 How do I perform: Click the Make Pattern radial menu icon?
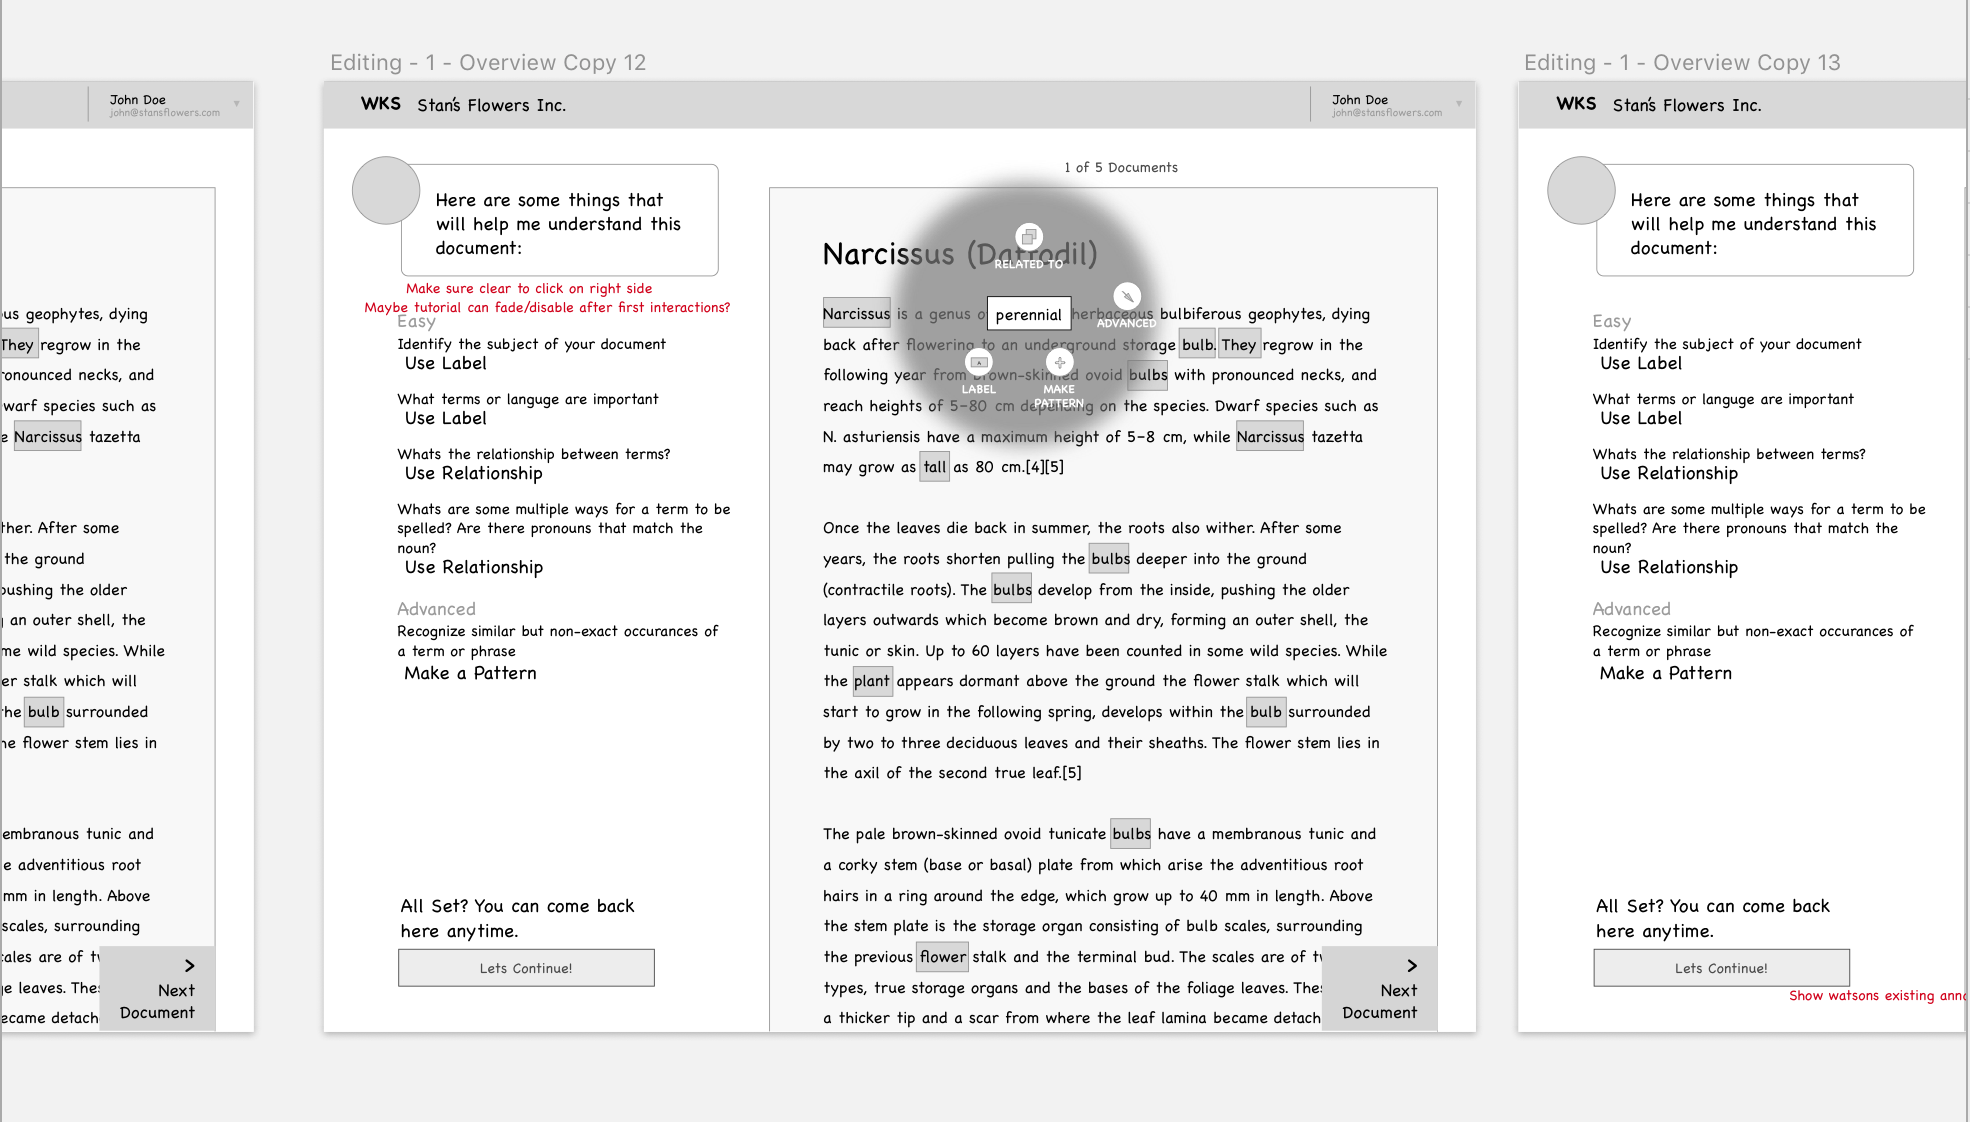(1059, 362)
